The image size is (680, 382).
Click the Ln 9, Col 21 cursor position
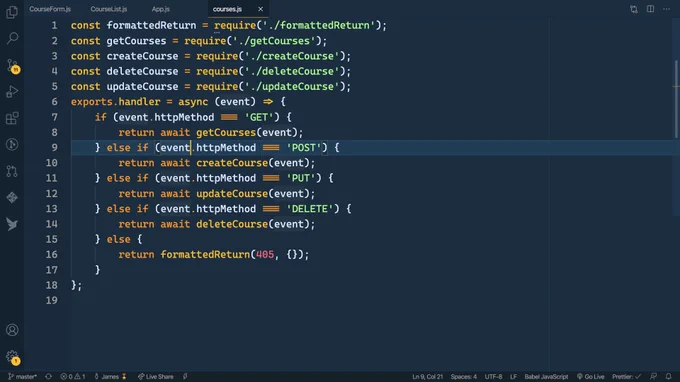(428, 376)
